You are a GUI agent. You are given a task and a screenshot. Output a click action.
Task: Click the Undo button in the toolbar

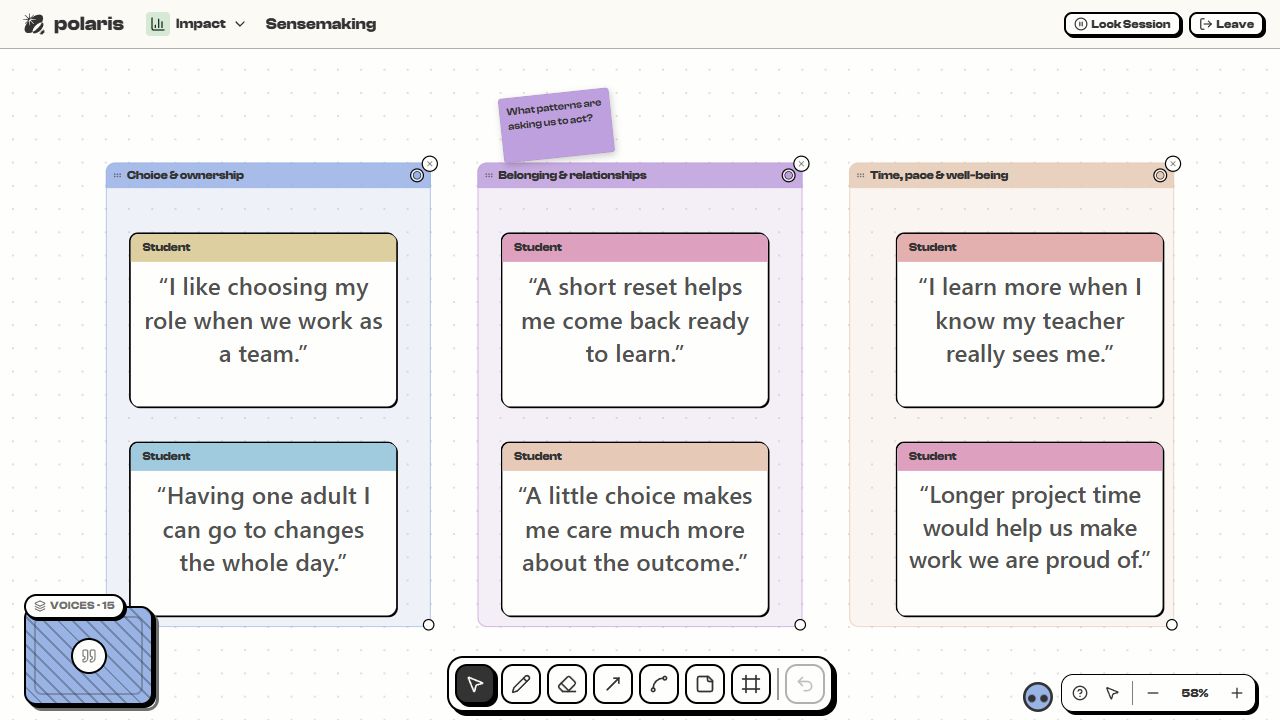tap(805, 685)
